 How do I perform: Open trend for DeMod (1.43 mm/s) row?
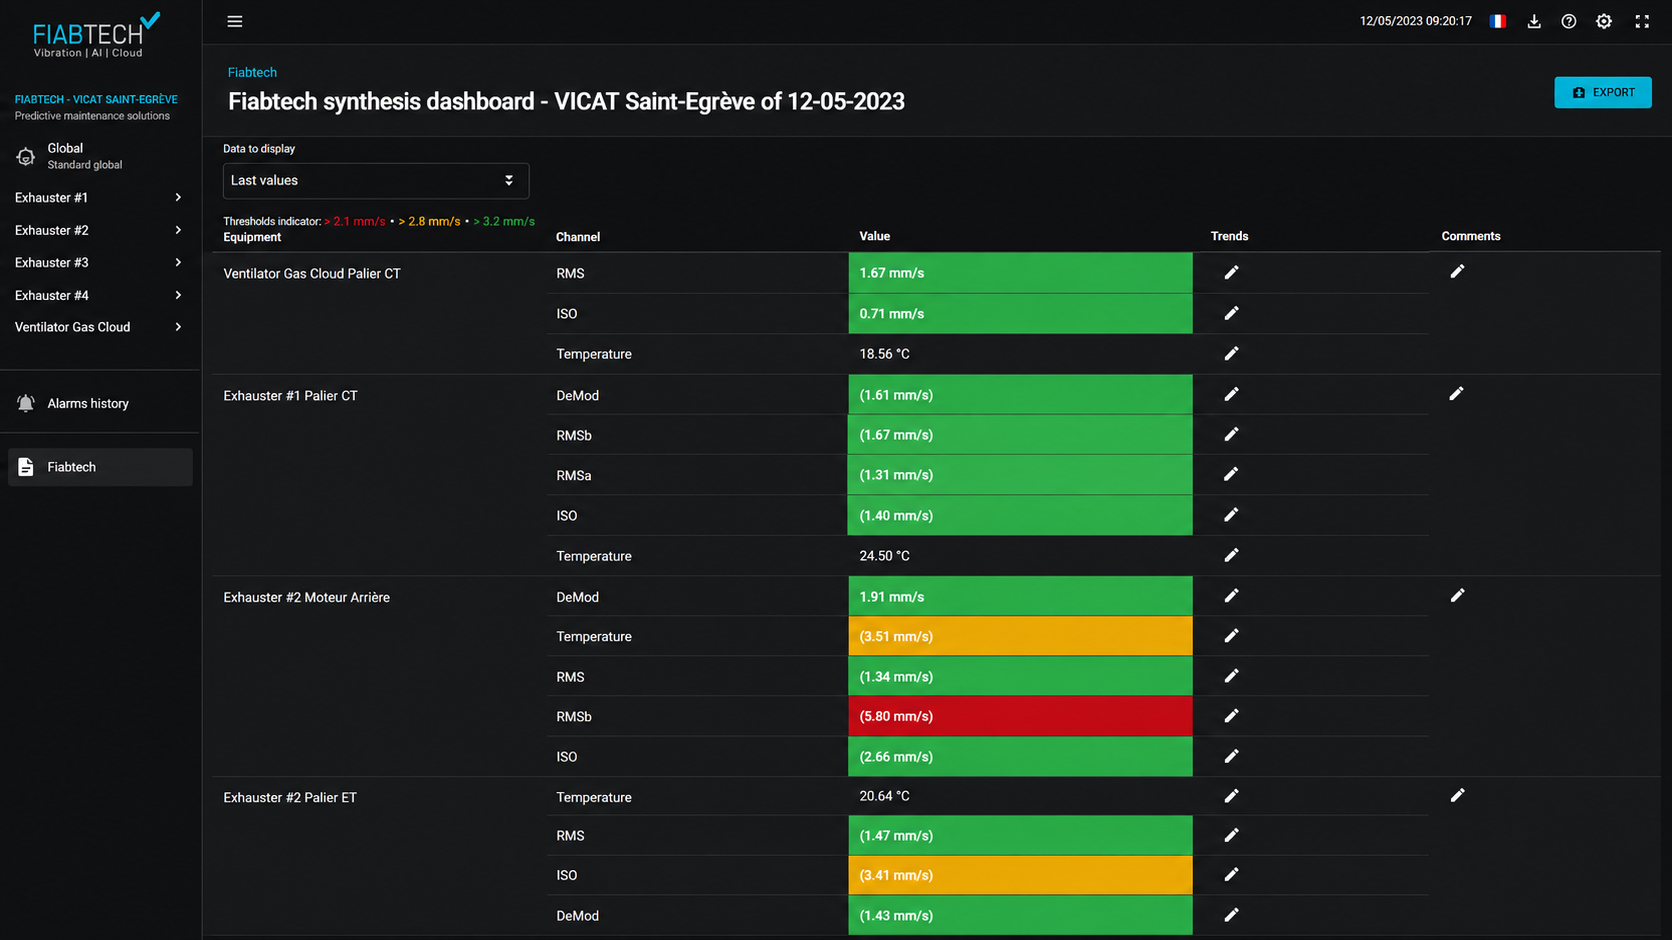[x=1231, y=915]
